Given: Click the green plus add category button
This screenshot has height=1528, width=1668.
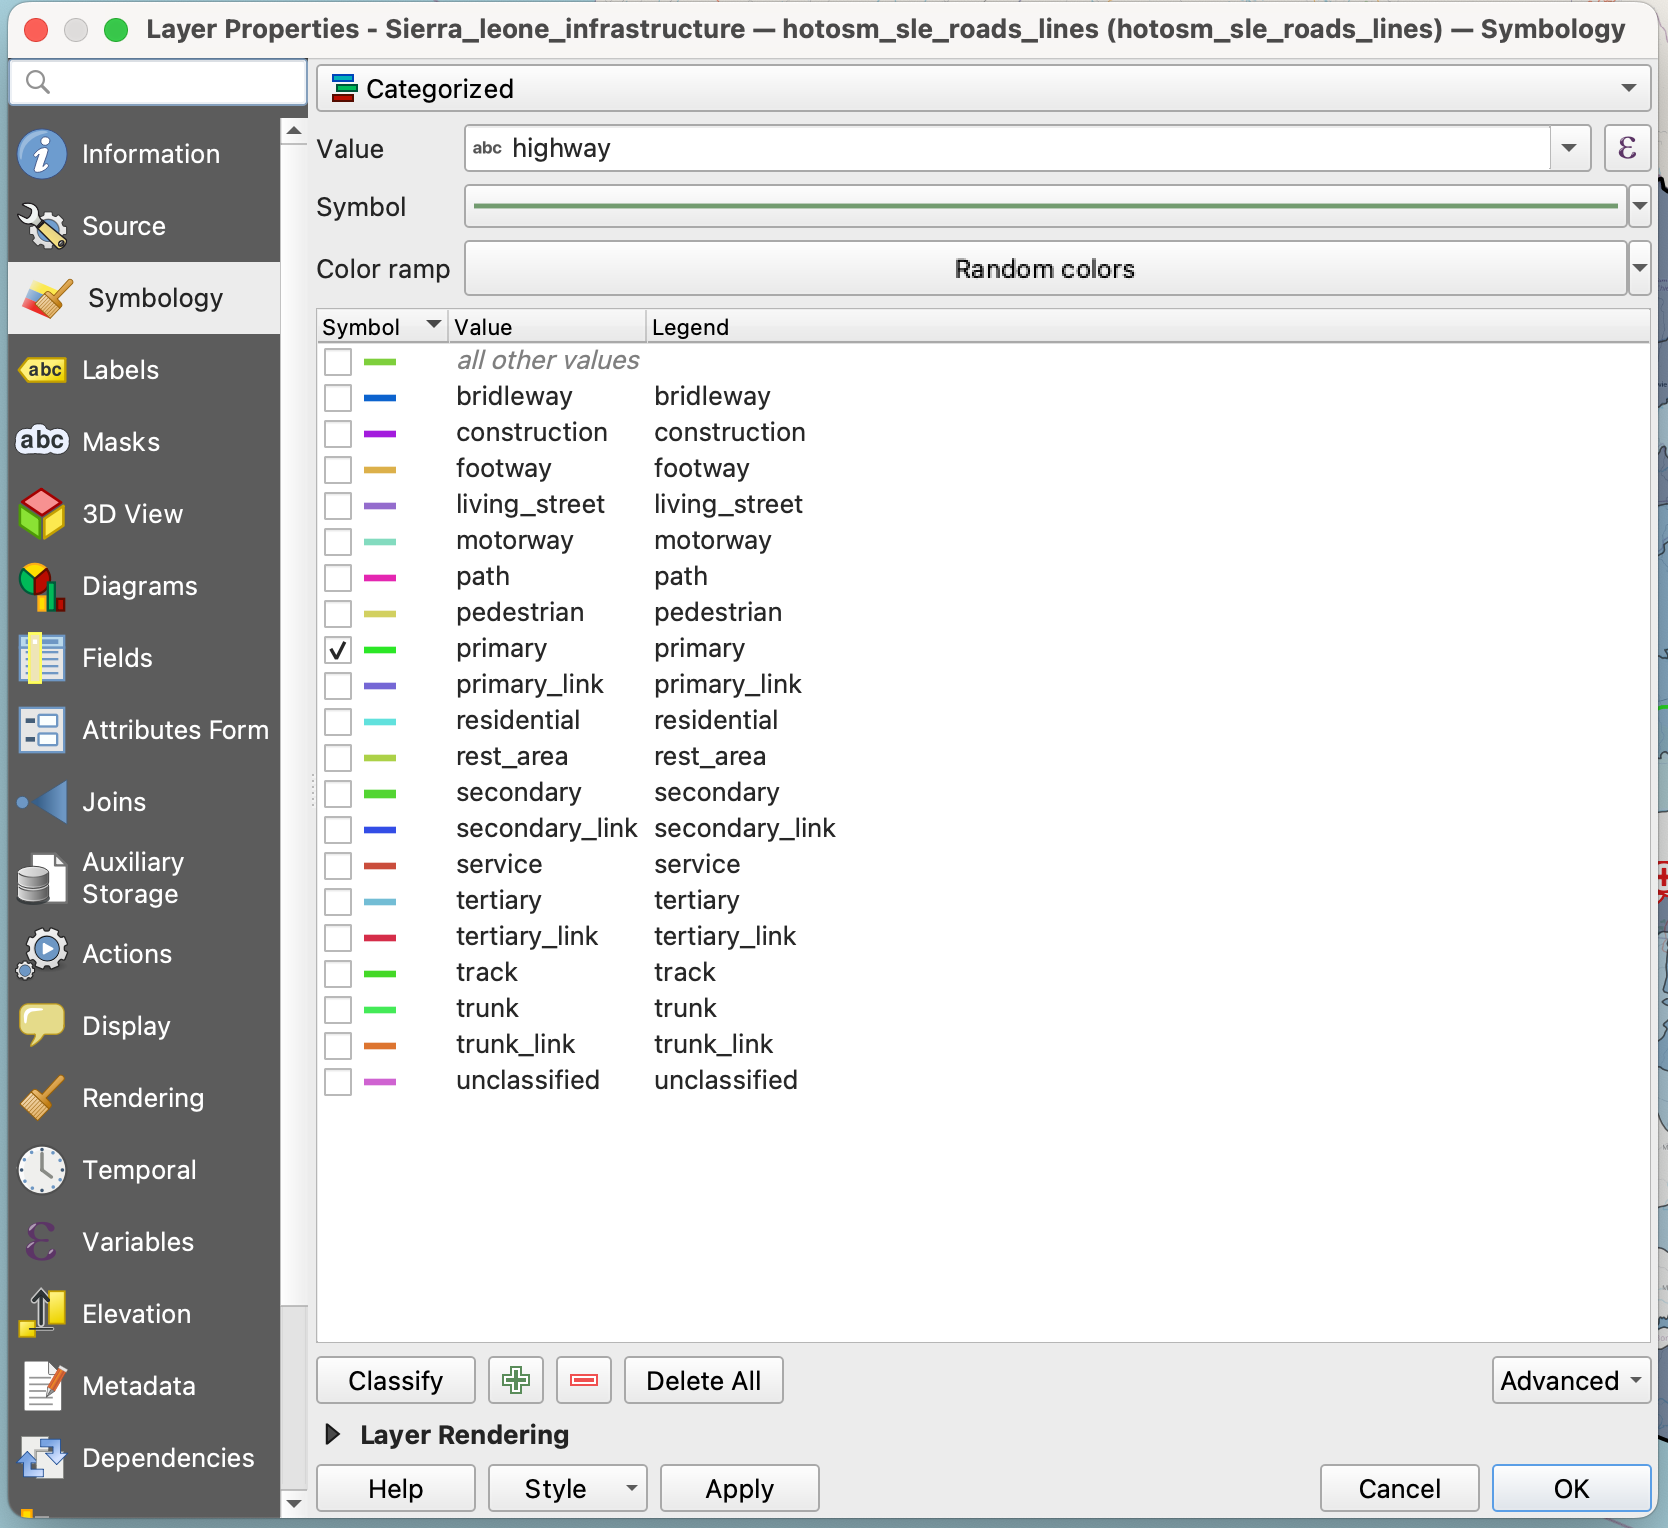Looking at the screenshot, I should coord(516,1381).
